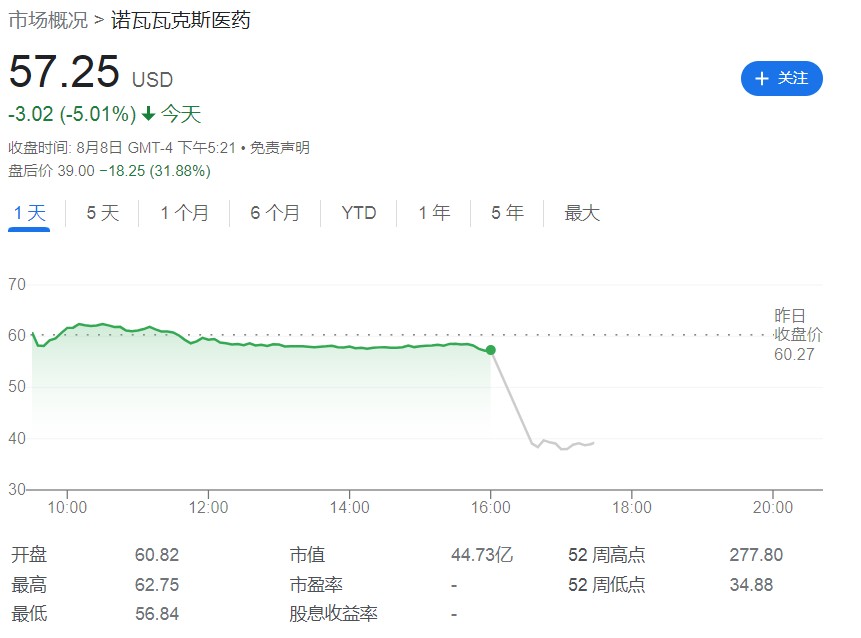Click the -3.02 (-5.01%) daily change
The width and height of the screenshot is (861, 638).
[72, 114]
